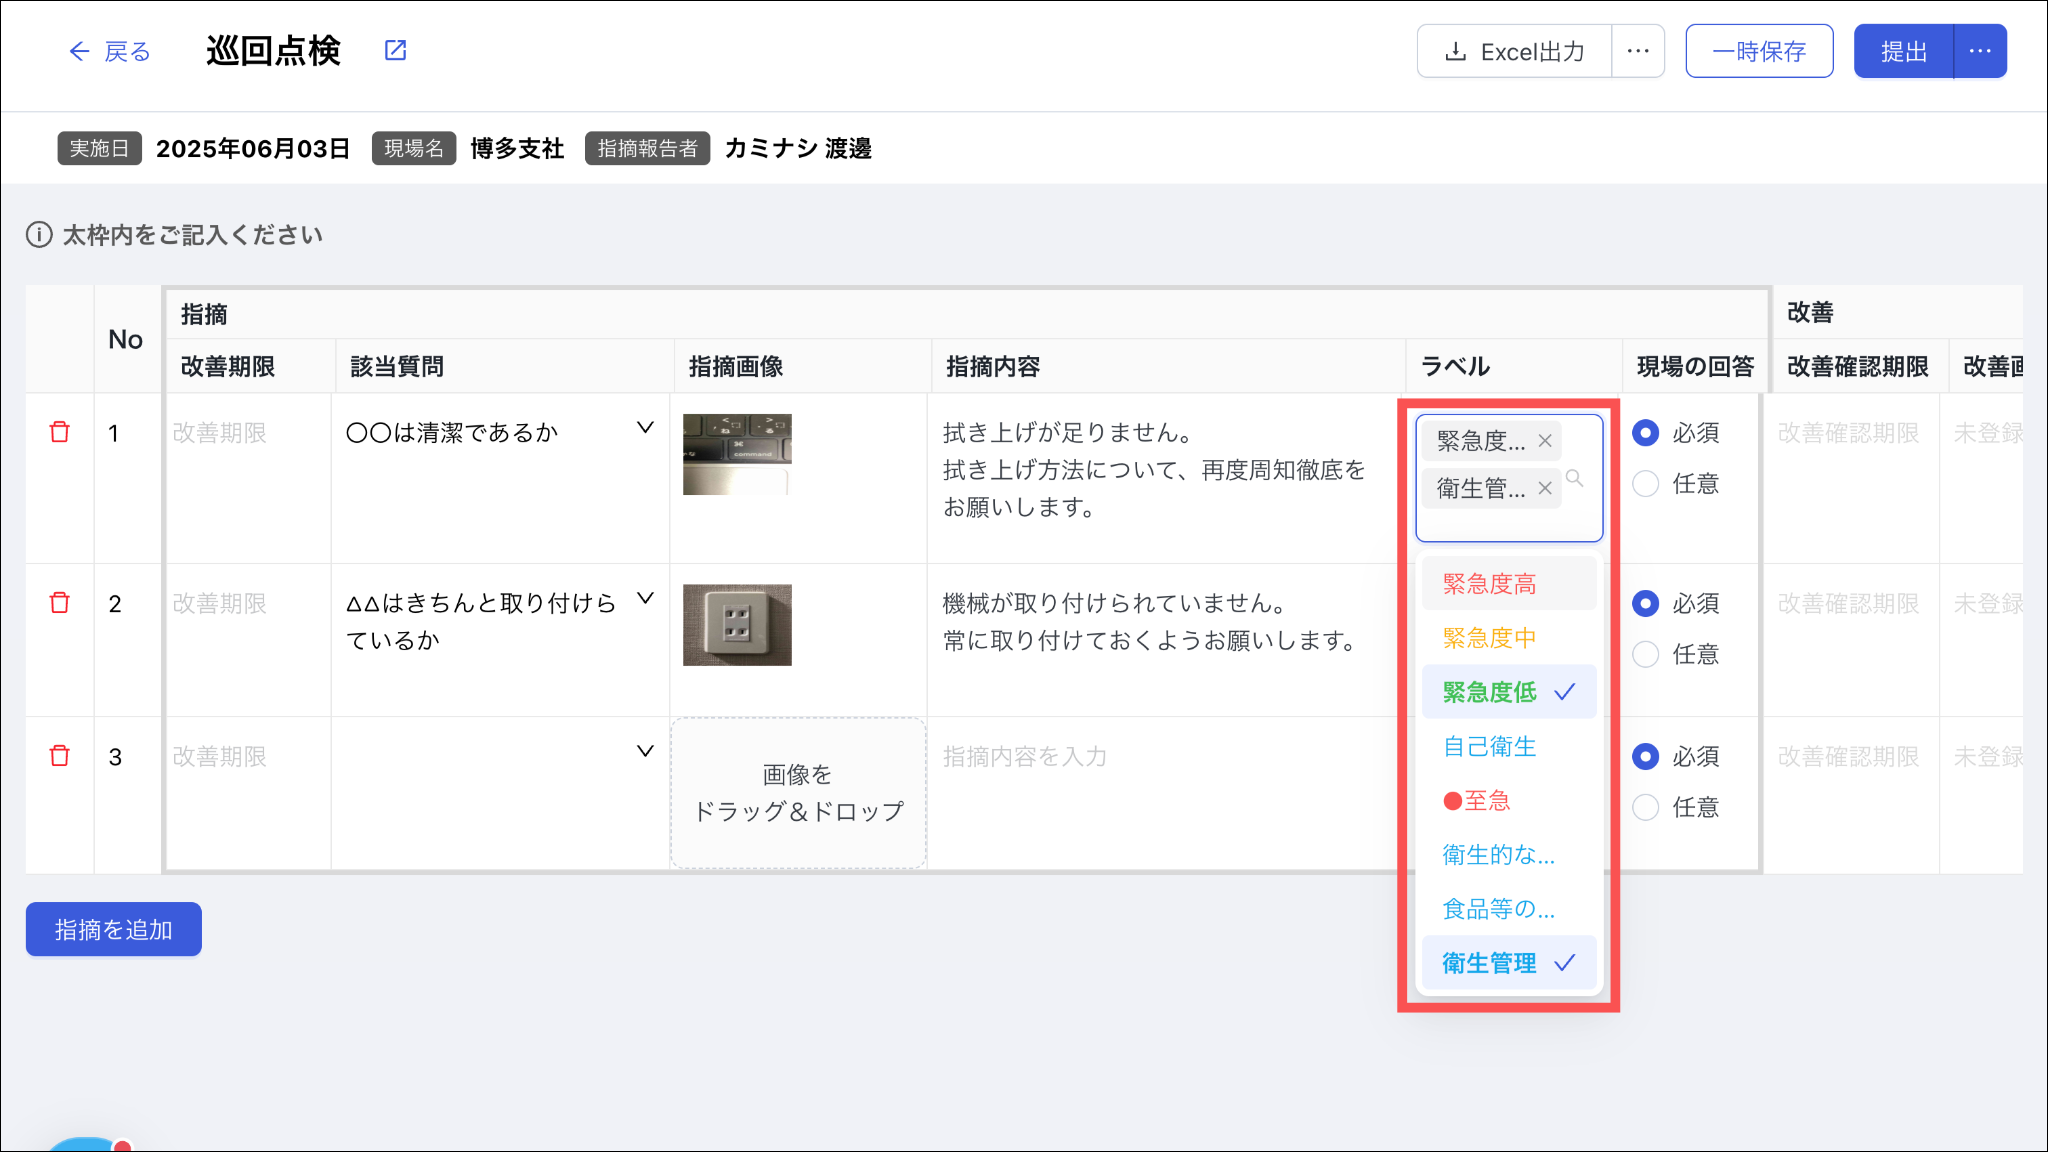
Task: Expand 該当質問 dropdown in row 2
Action: [646, 599]
